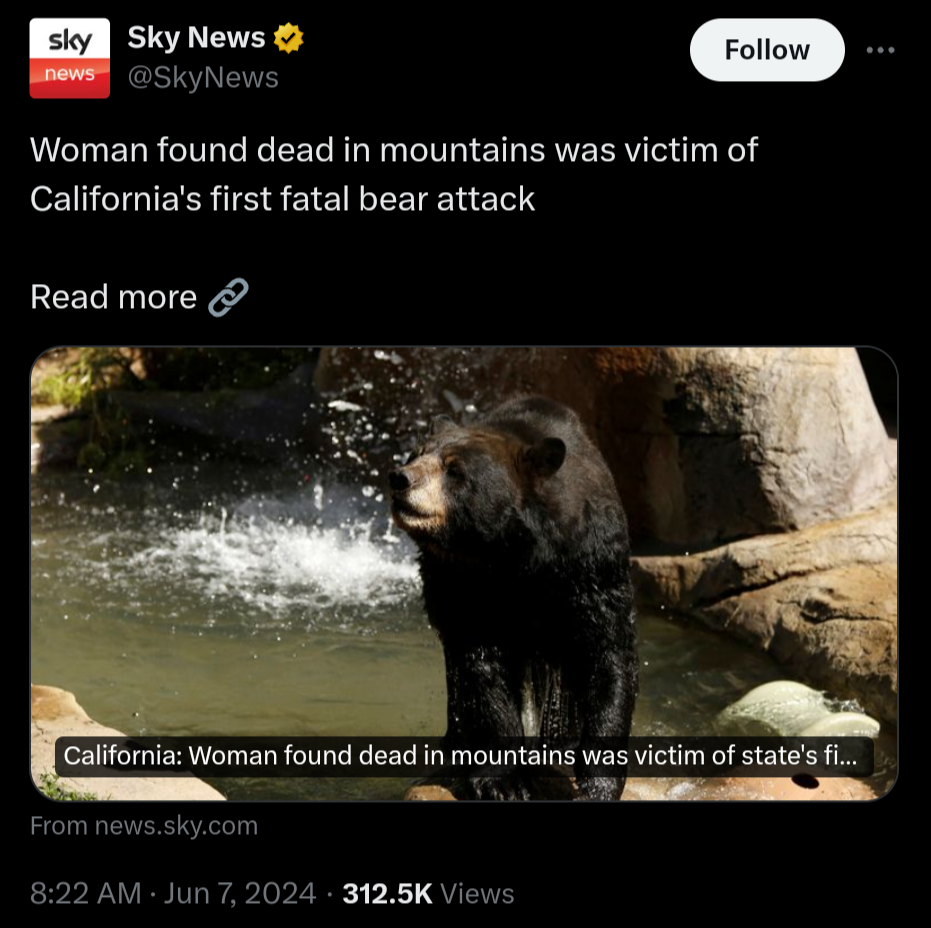
Task: Click the Jun 7, 2024 date
Action: [240, 894]
